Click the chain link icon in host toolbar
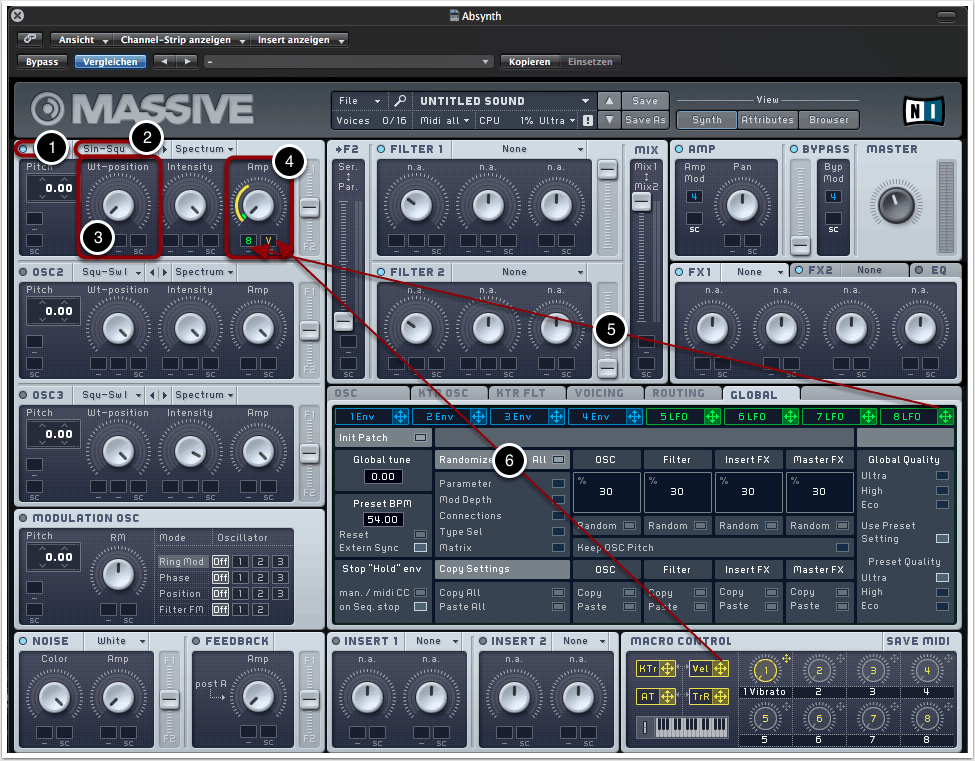 coord(31,40)
